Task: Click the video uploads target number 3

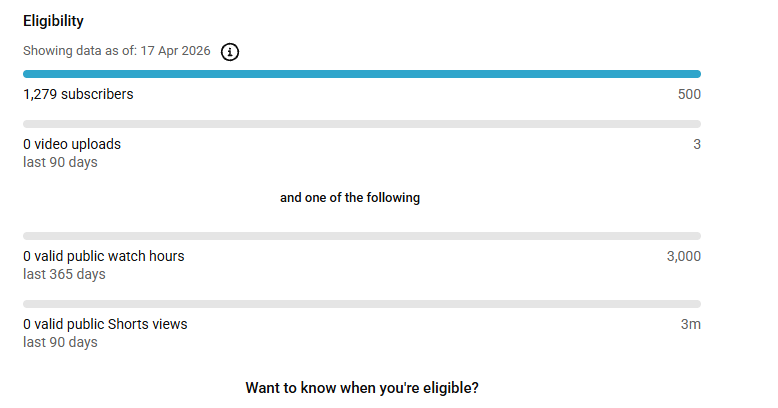Action: (x=697, y=144)
